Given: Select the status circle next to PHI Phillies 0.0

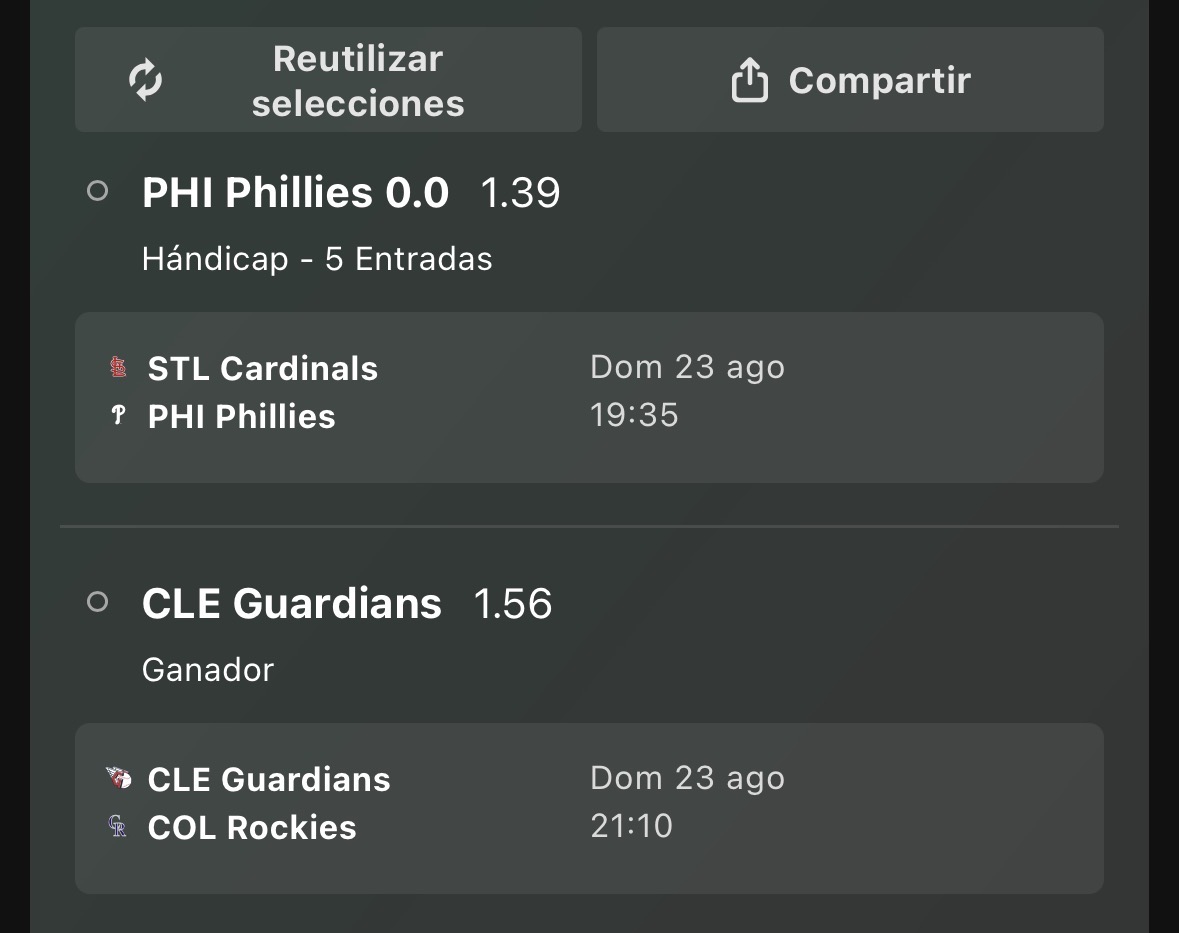Looking at the screenshot, I should (98, 191).
